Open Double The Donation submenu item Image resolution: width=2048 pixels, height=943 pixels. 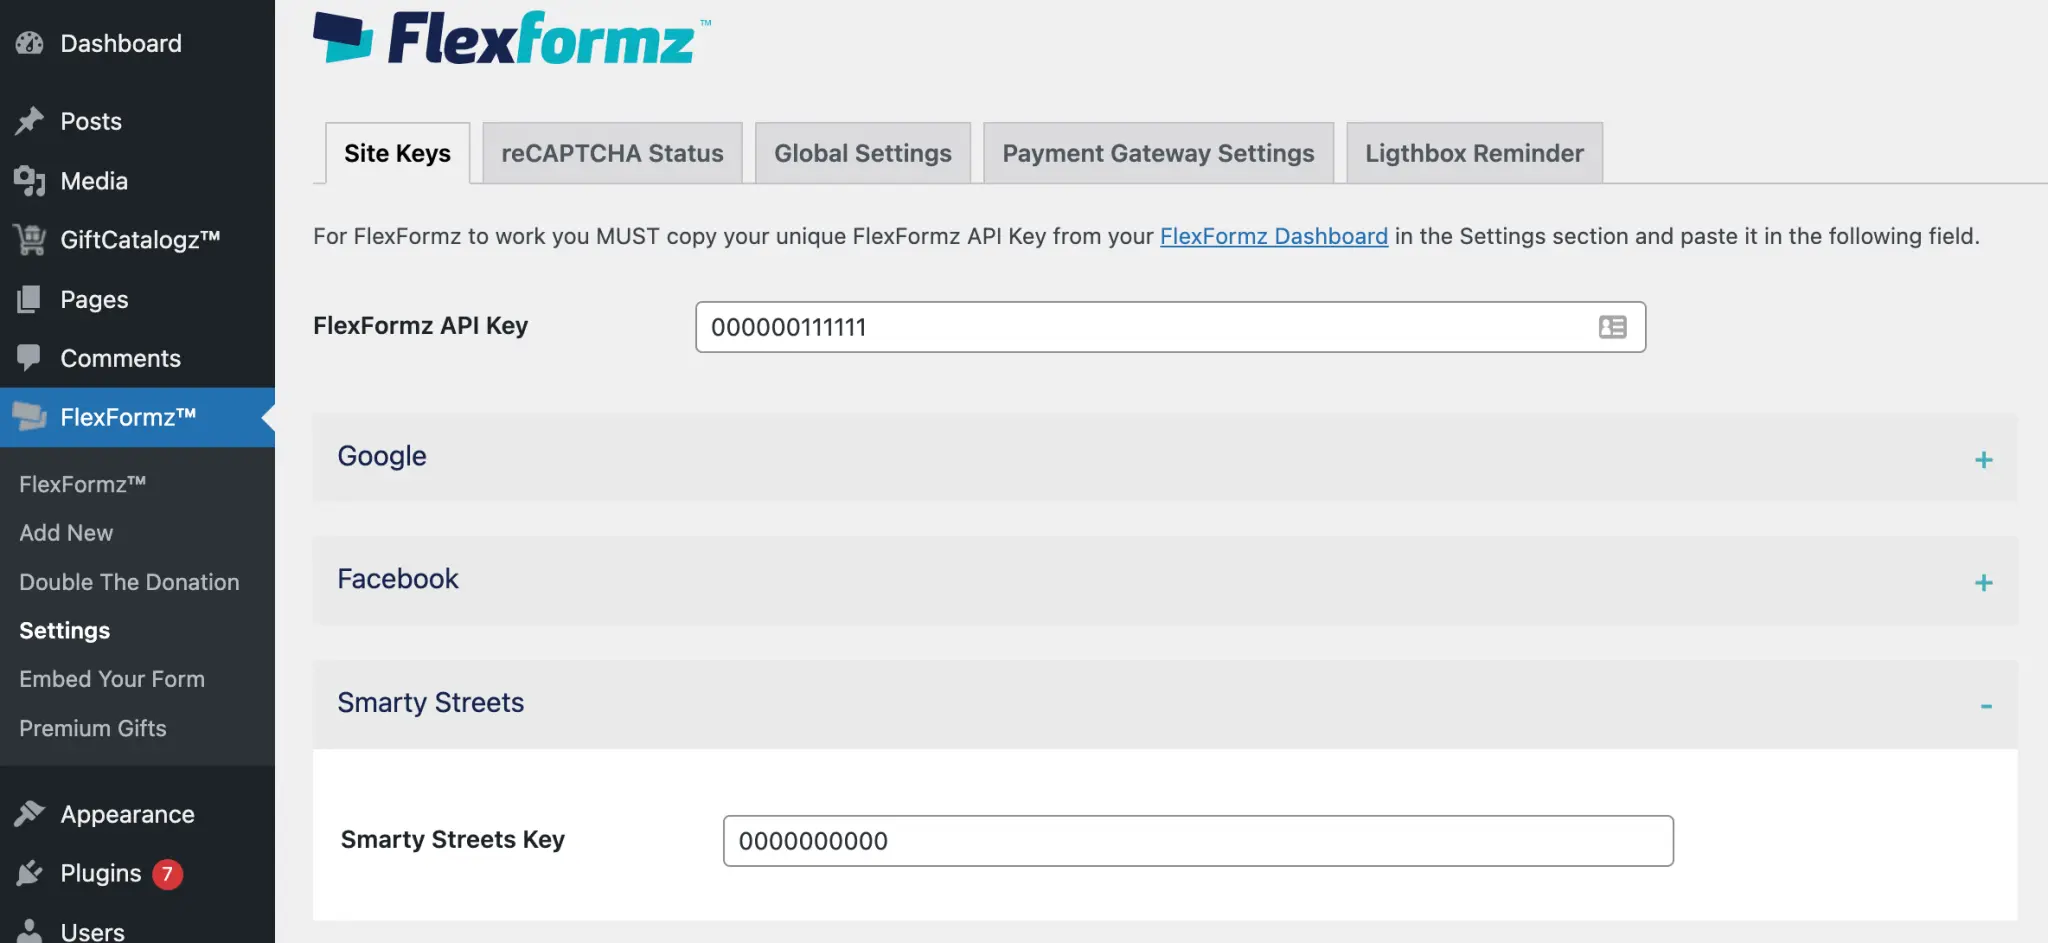pyautogui.click(x=129, y=582)
